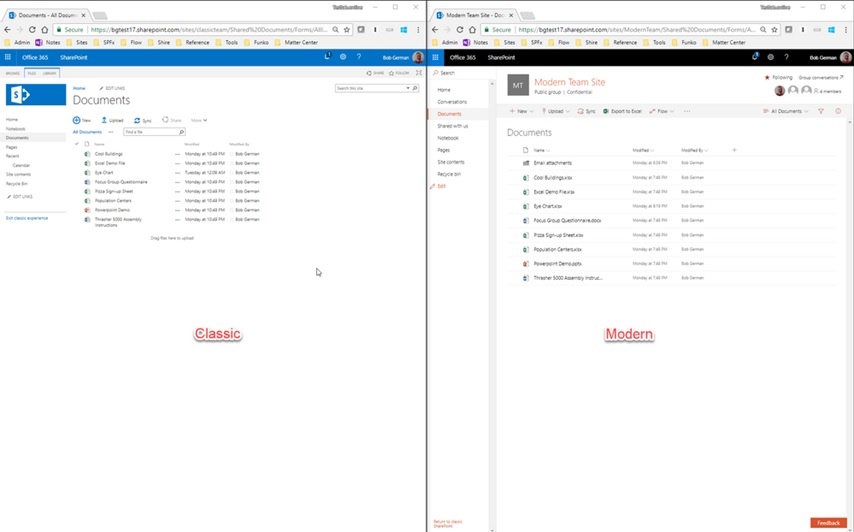Open settings gear in Modern window header
This screenshot has height=532, width=854.
tap(771, 57)
